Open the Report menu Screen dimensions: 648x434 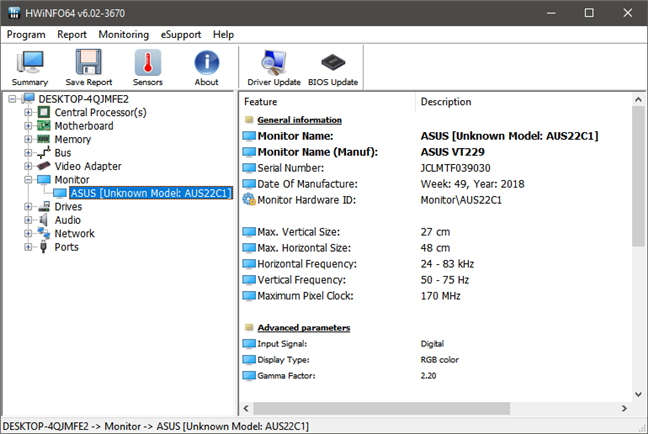72,34
